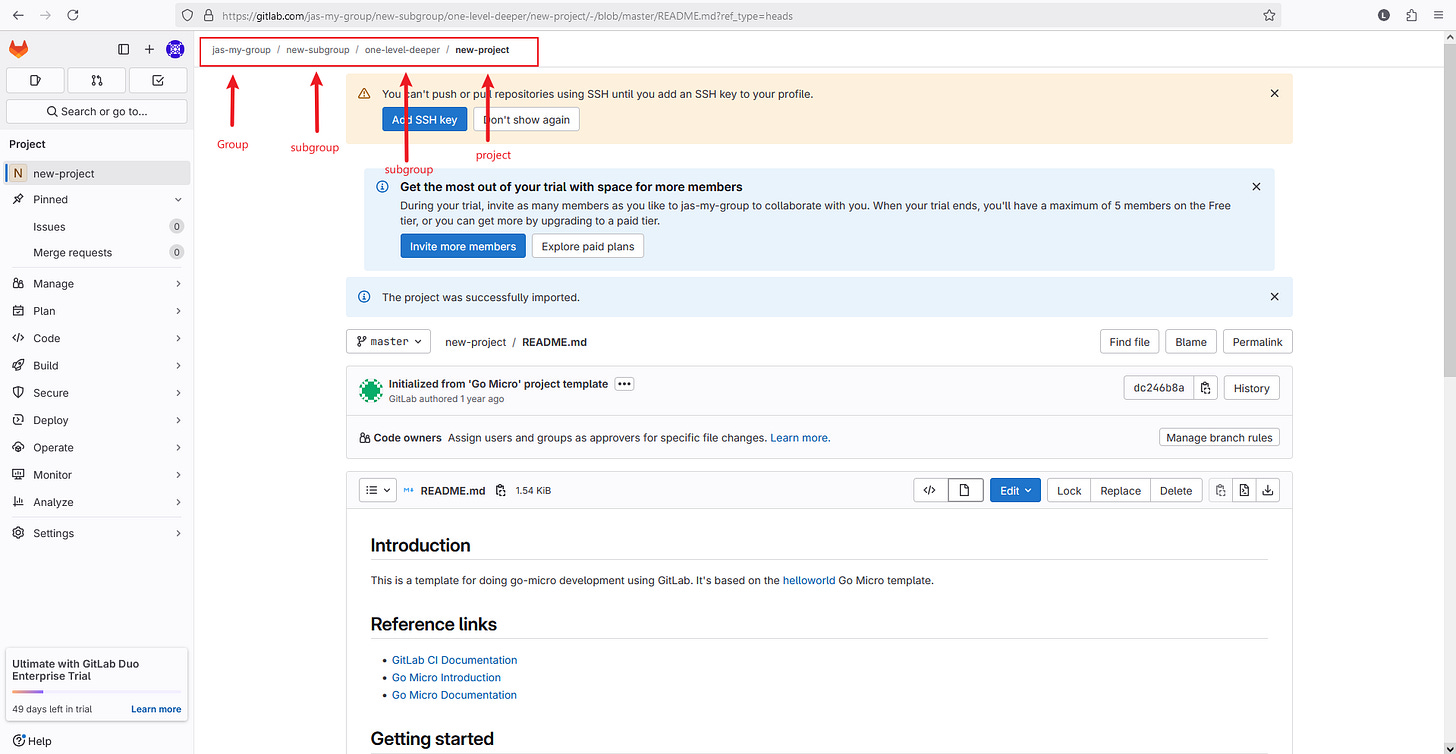Open Blame view button
1456x754 pixels.
click(x=1191, y=341)
